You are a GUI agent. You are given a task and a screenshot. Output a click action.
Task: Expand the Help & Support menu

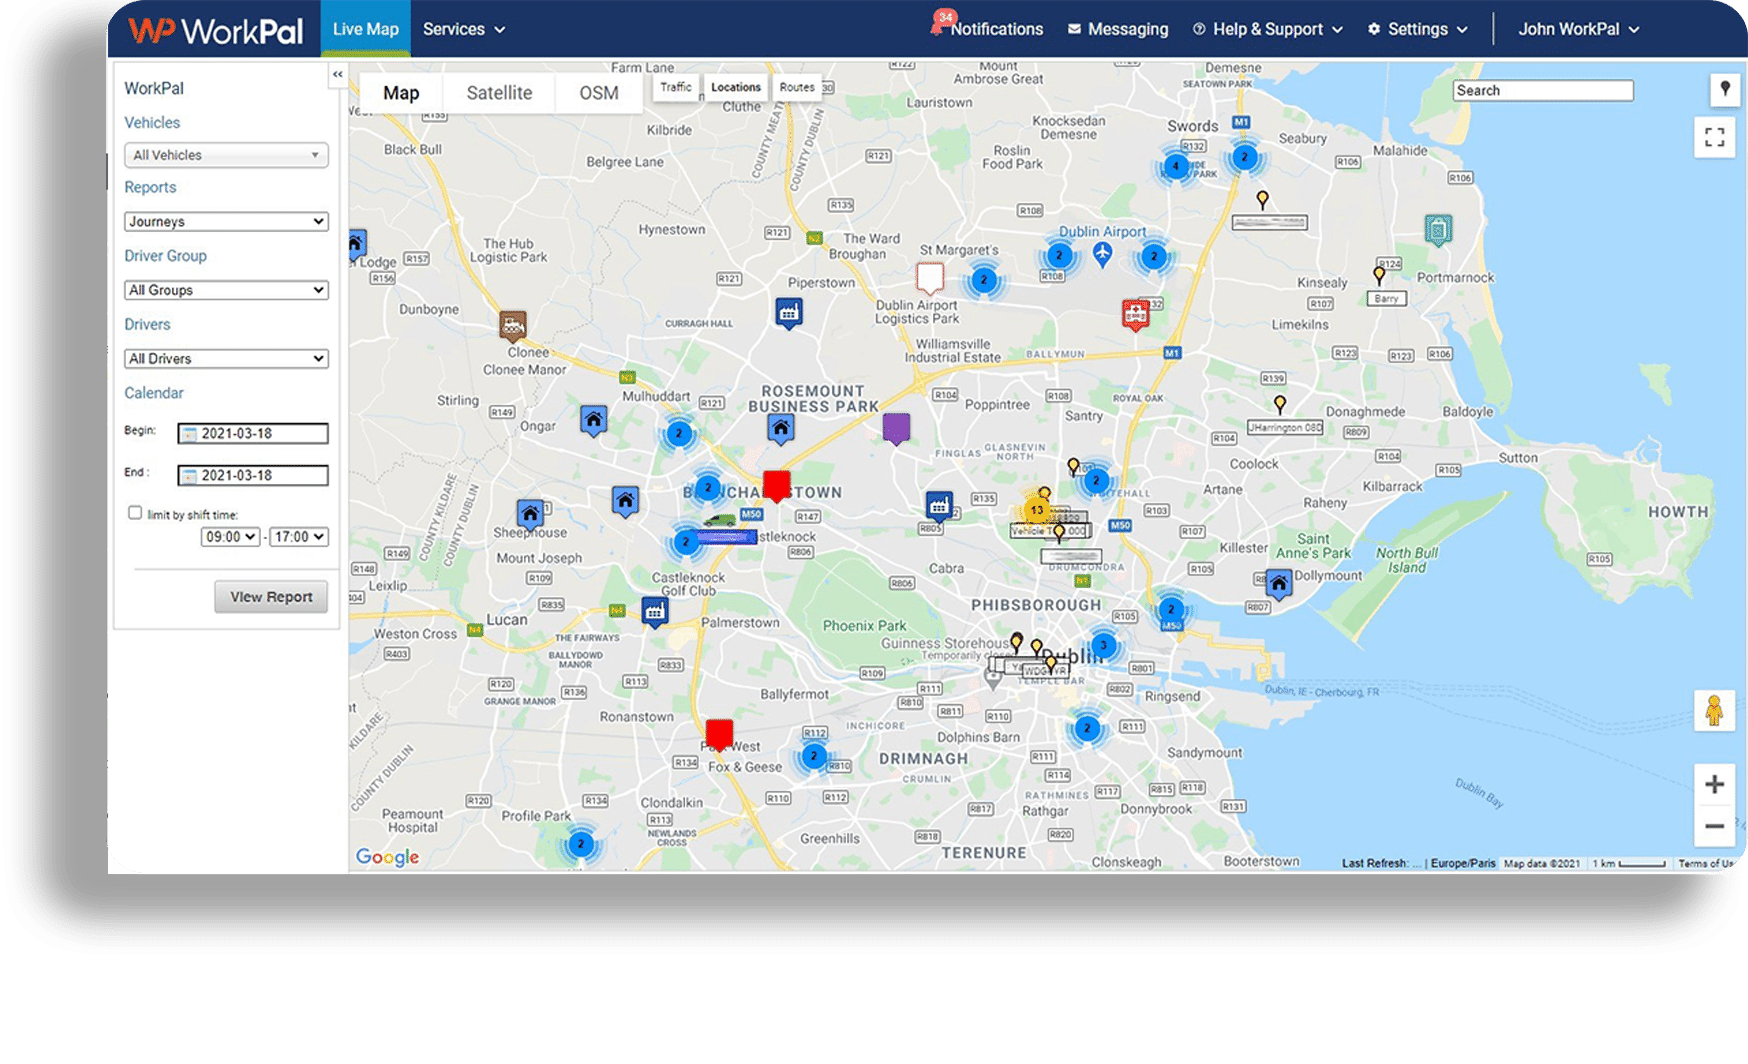(x=1267, y=29)
